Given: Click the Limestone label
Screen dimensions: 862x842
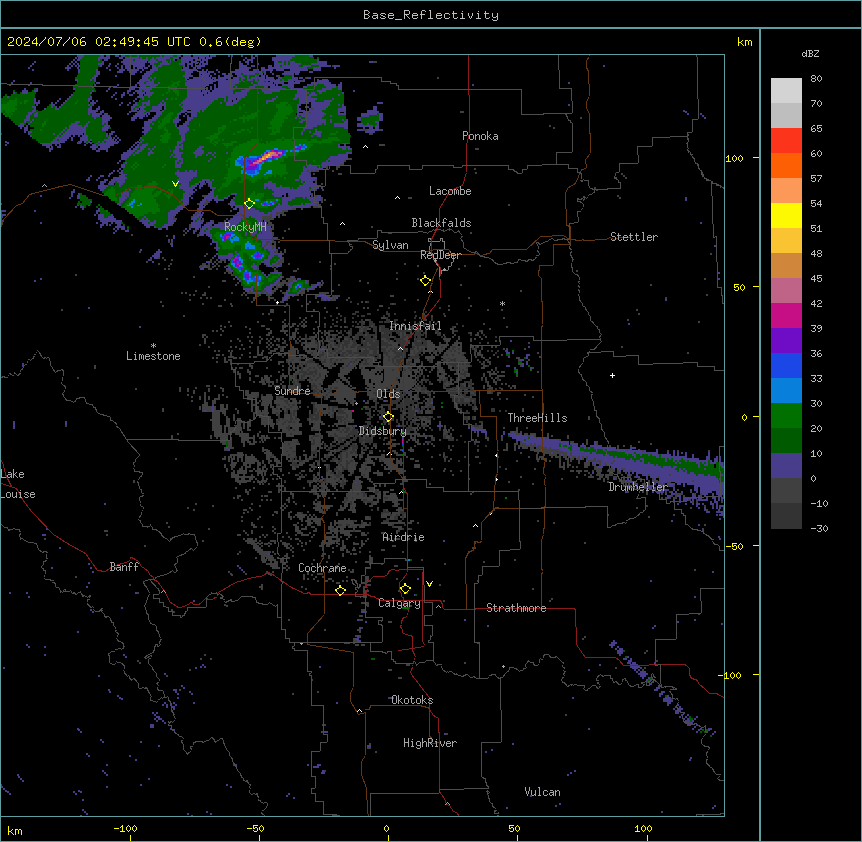Looking at the screenshot, I should point(153,356).
